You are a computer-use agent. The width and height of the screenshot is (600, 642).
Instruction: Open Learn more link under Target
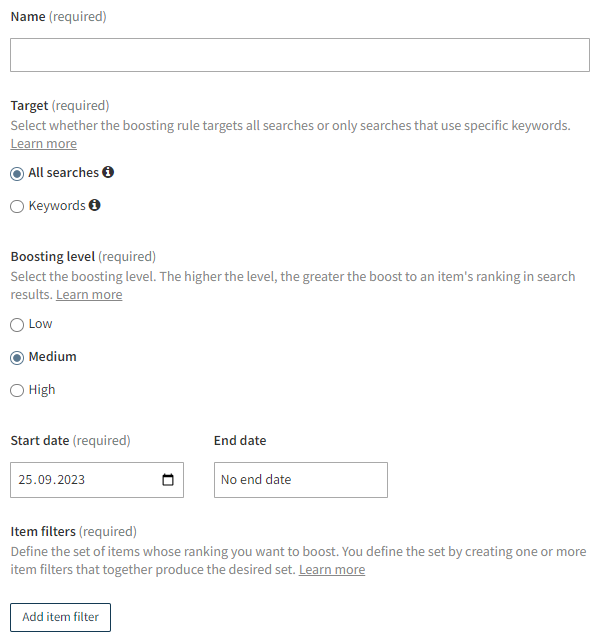point(43,144)
